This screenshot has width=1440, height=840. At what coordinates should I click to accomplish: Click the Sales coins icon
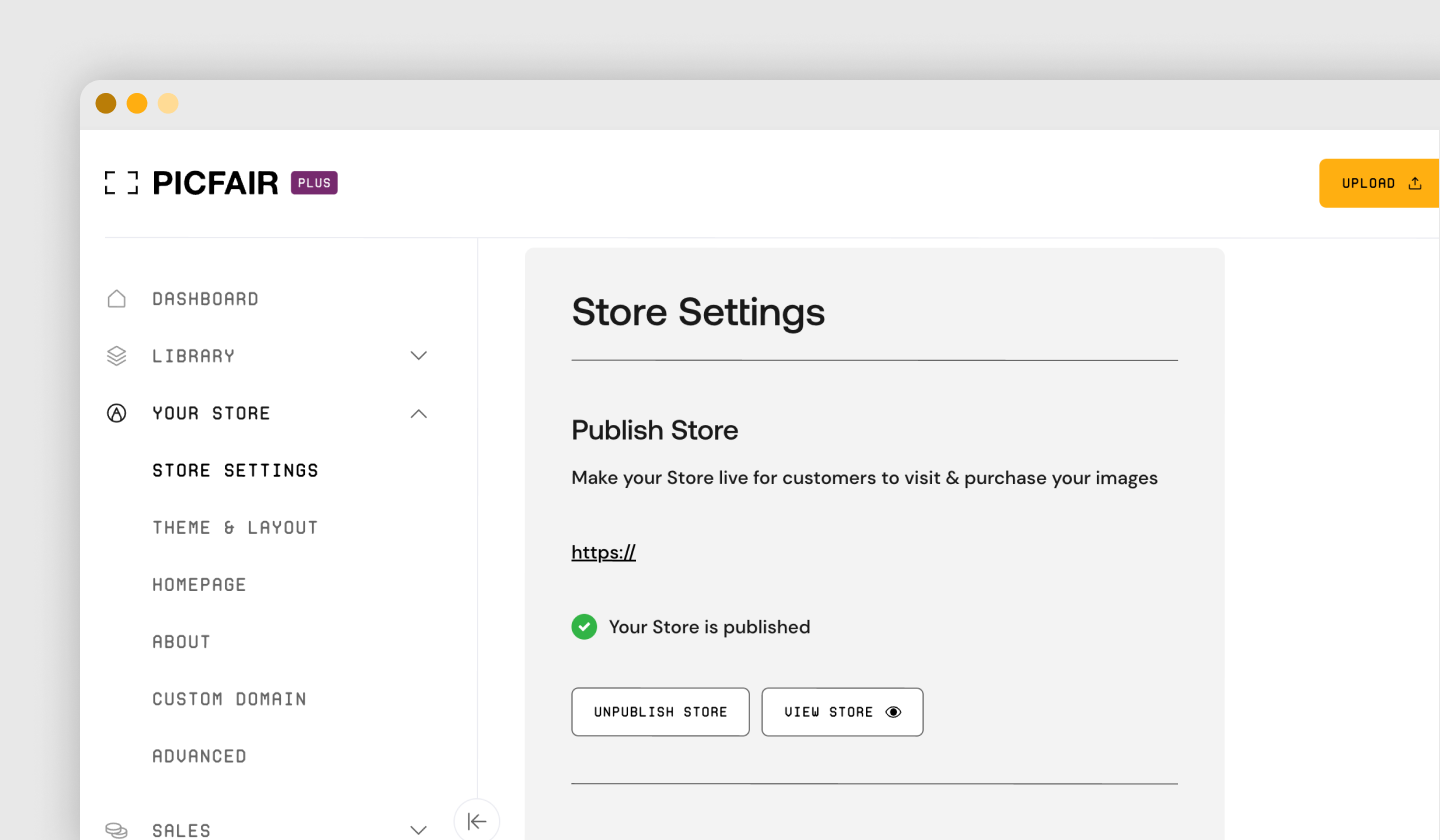click(116, 828)
